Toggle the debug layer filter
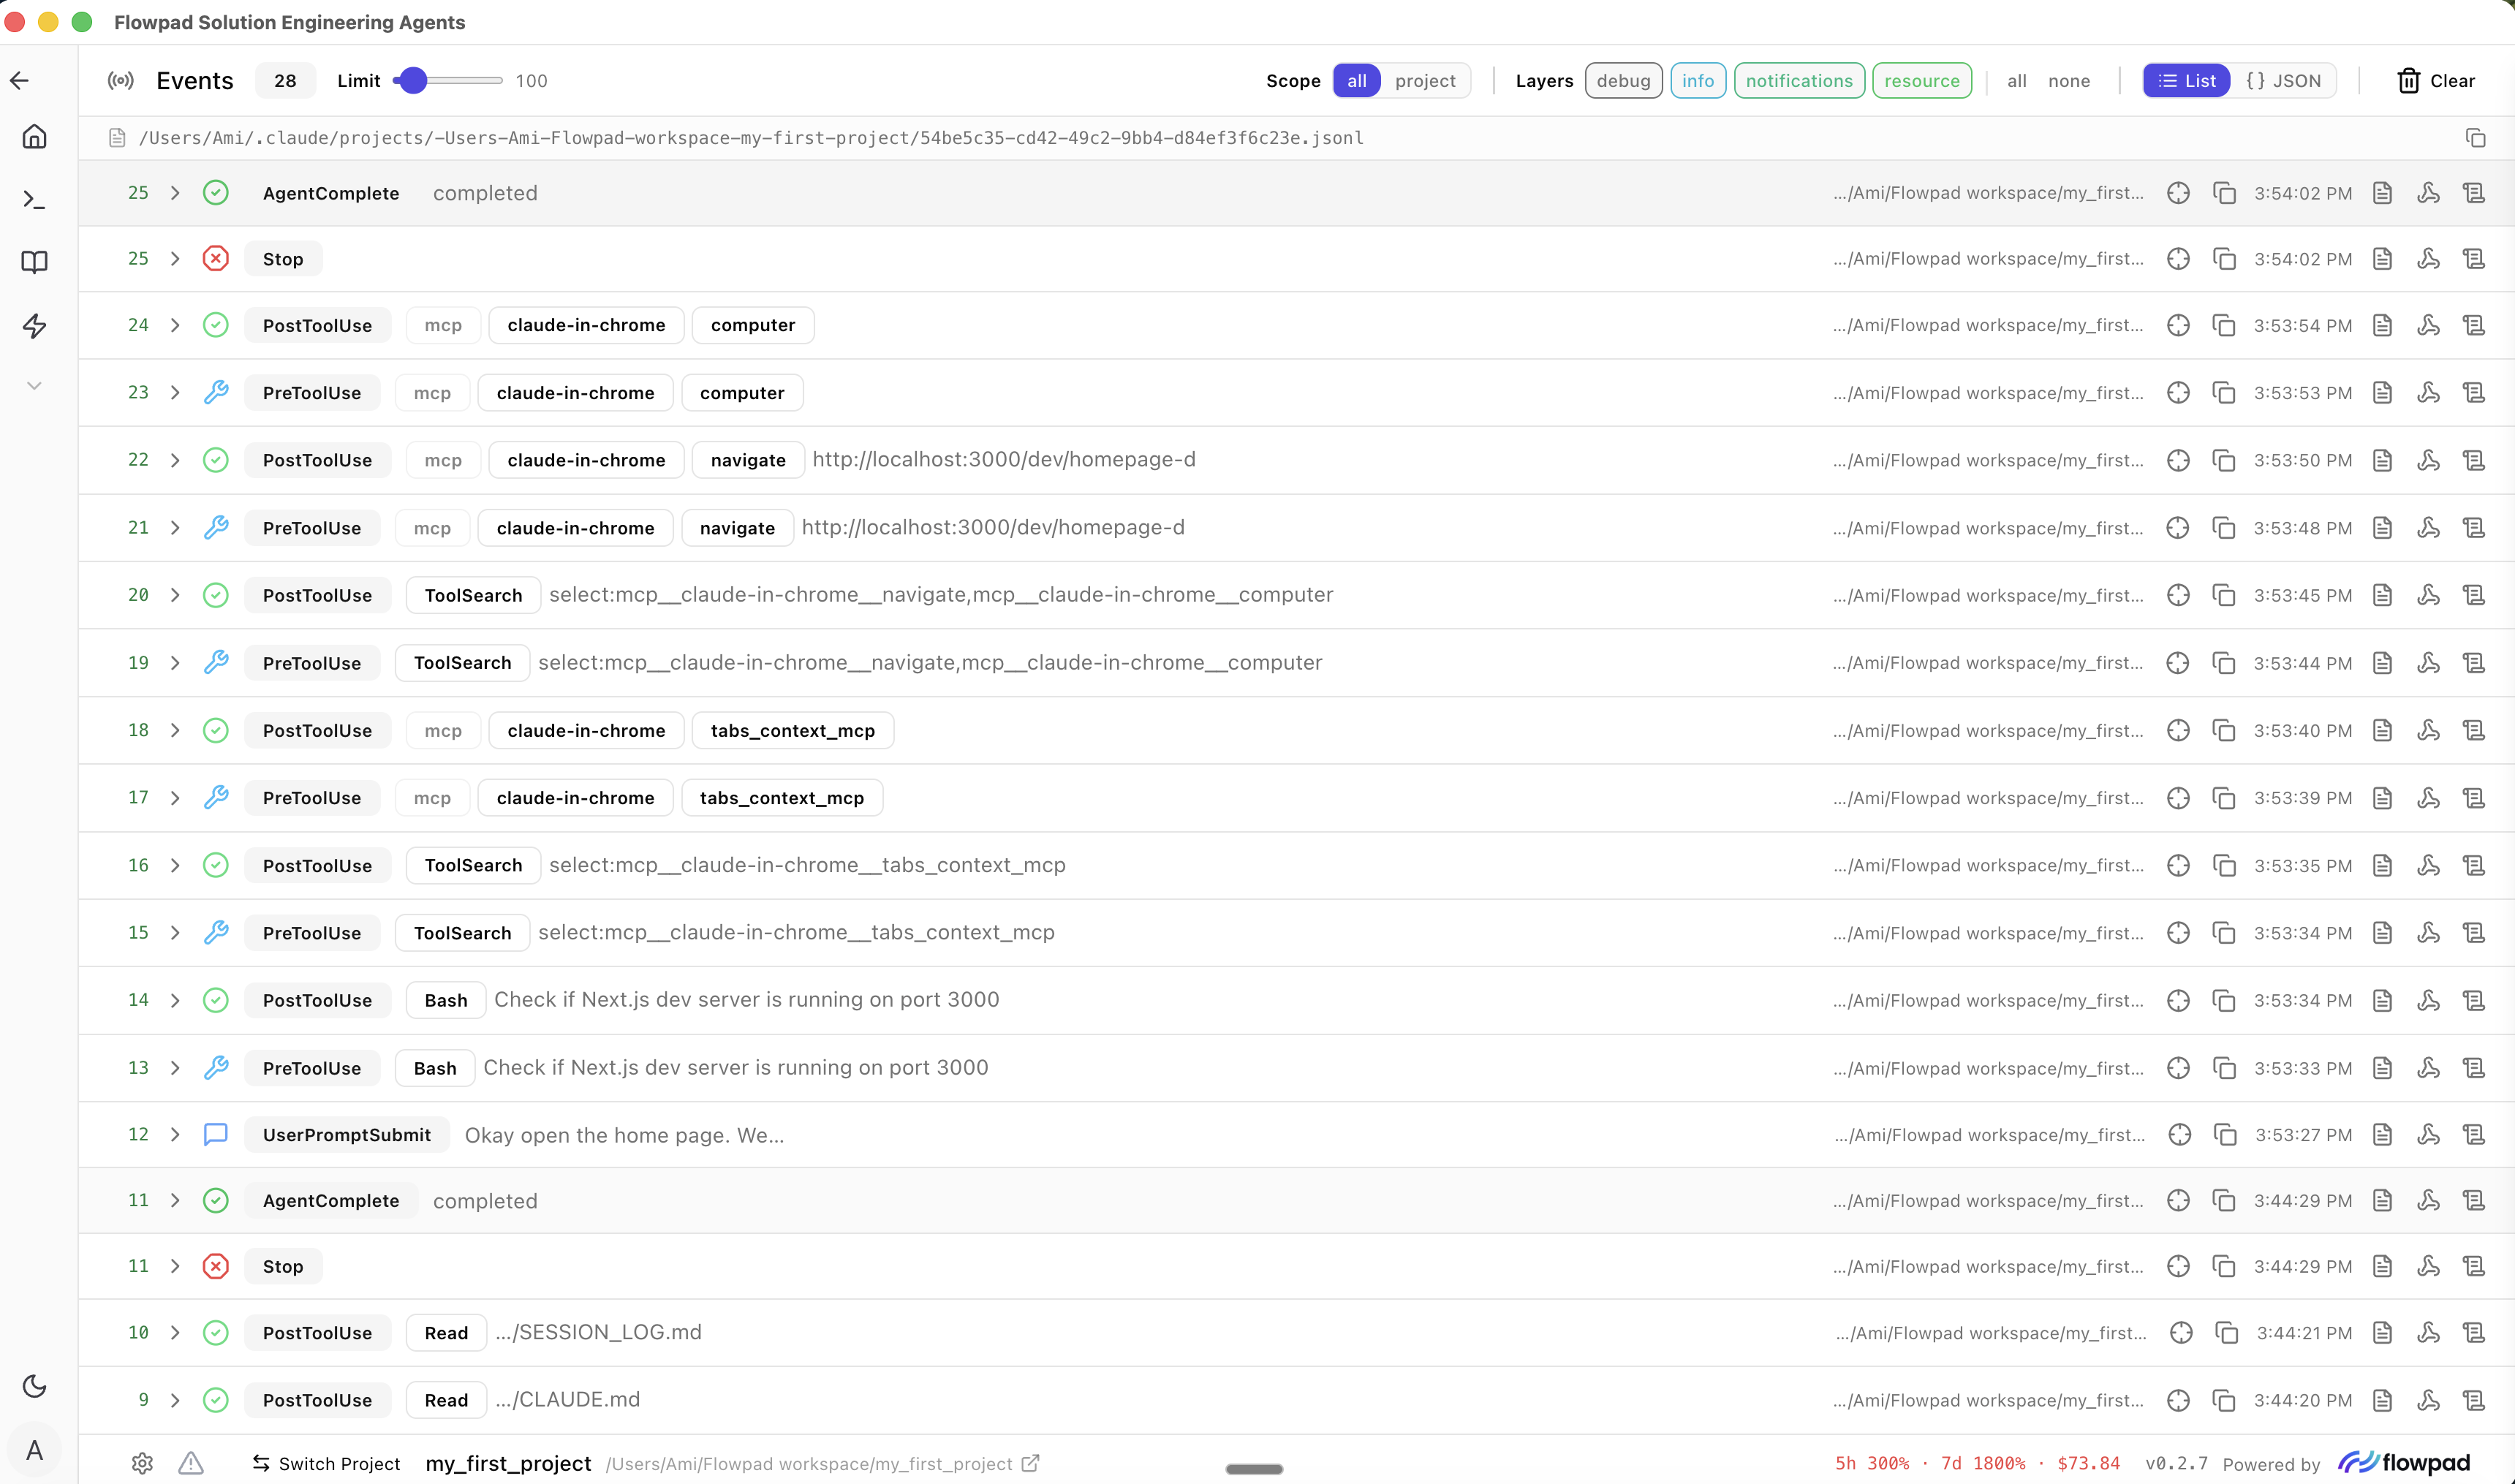Viewport: 2515px width, 1484px height. (x=1622, y=81)
